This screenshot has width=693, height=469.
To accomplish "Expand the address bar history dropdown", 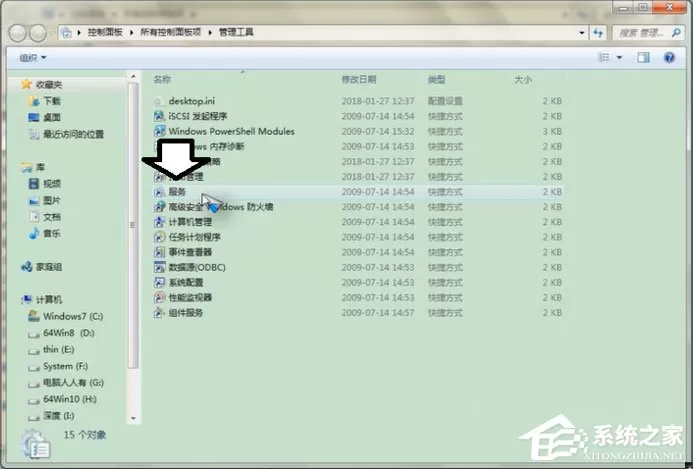I will (582, 33).
